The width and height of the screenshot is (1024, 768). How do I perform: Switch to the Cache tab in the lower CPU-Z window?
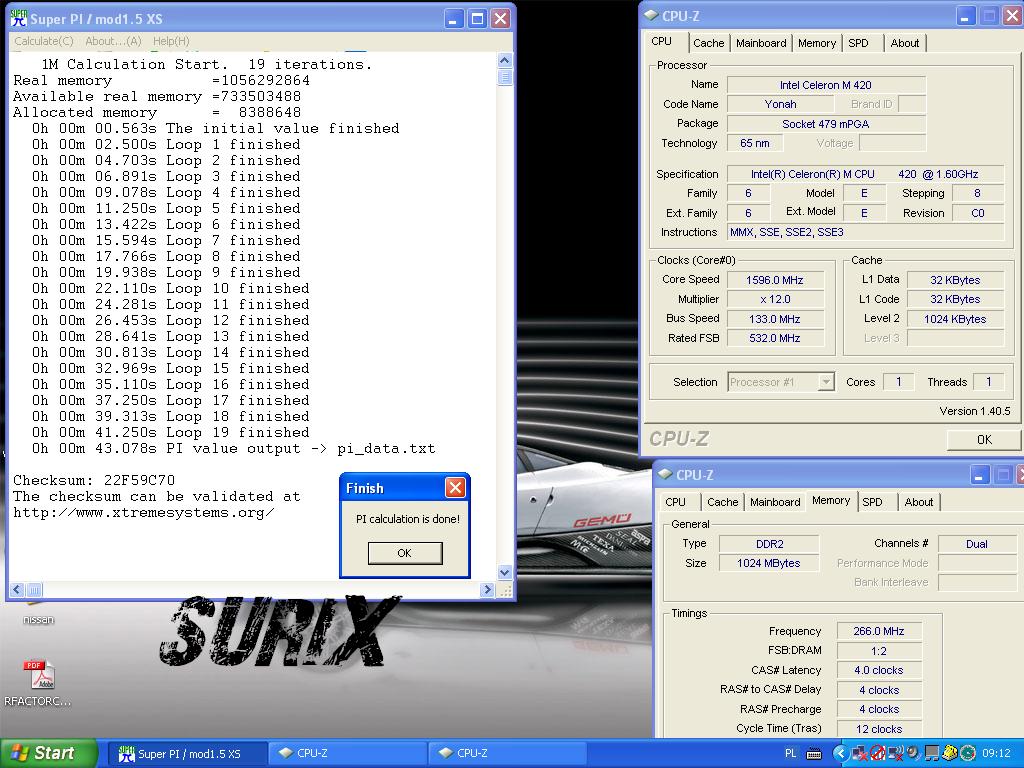coord(722,502)
